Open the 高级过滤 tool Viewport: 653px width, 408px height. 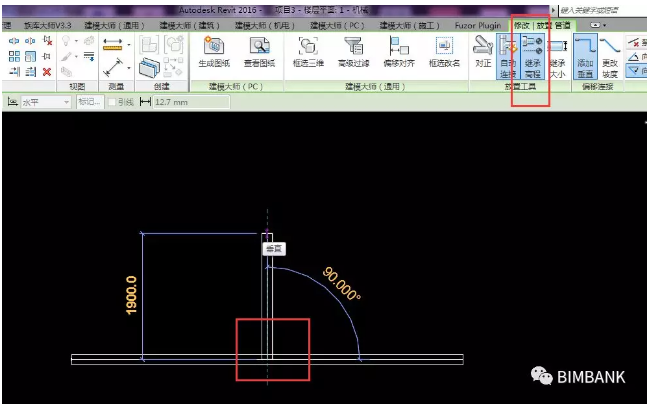click(x=354, y=52)
